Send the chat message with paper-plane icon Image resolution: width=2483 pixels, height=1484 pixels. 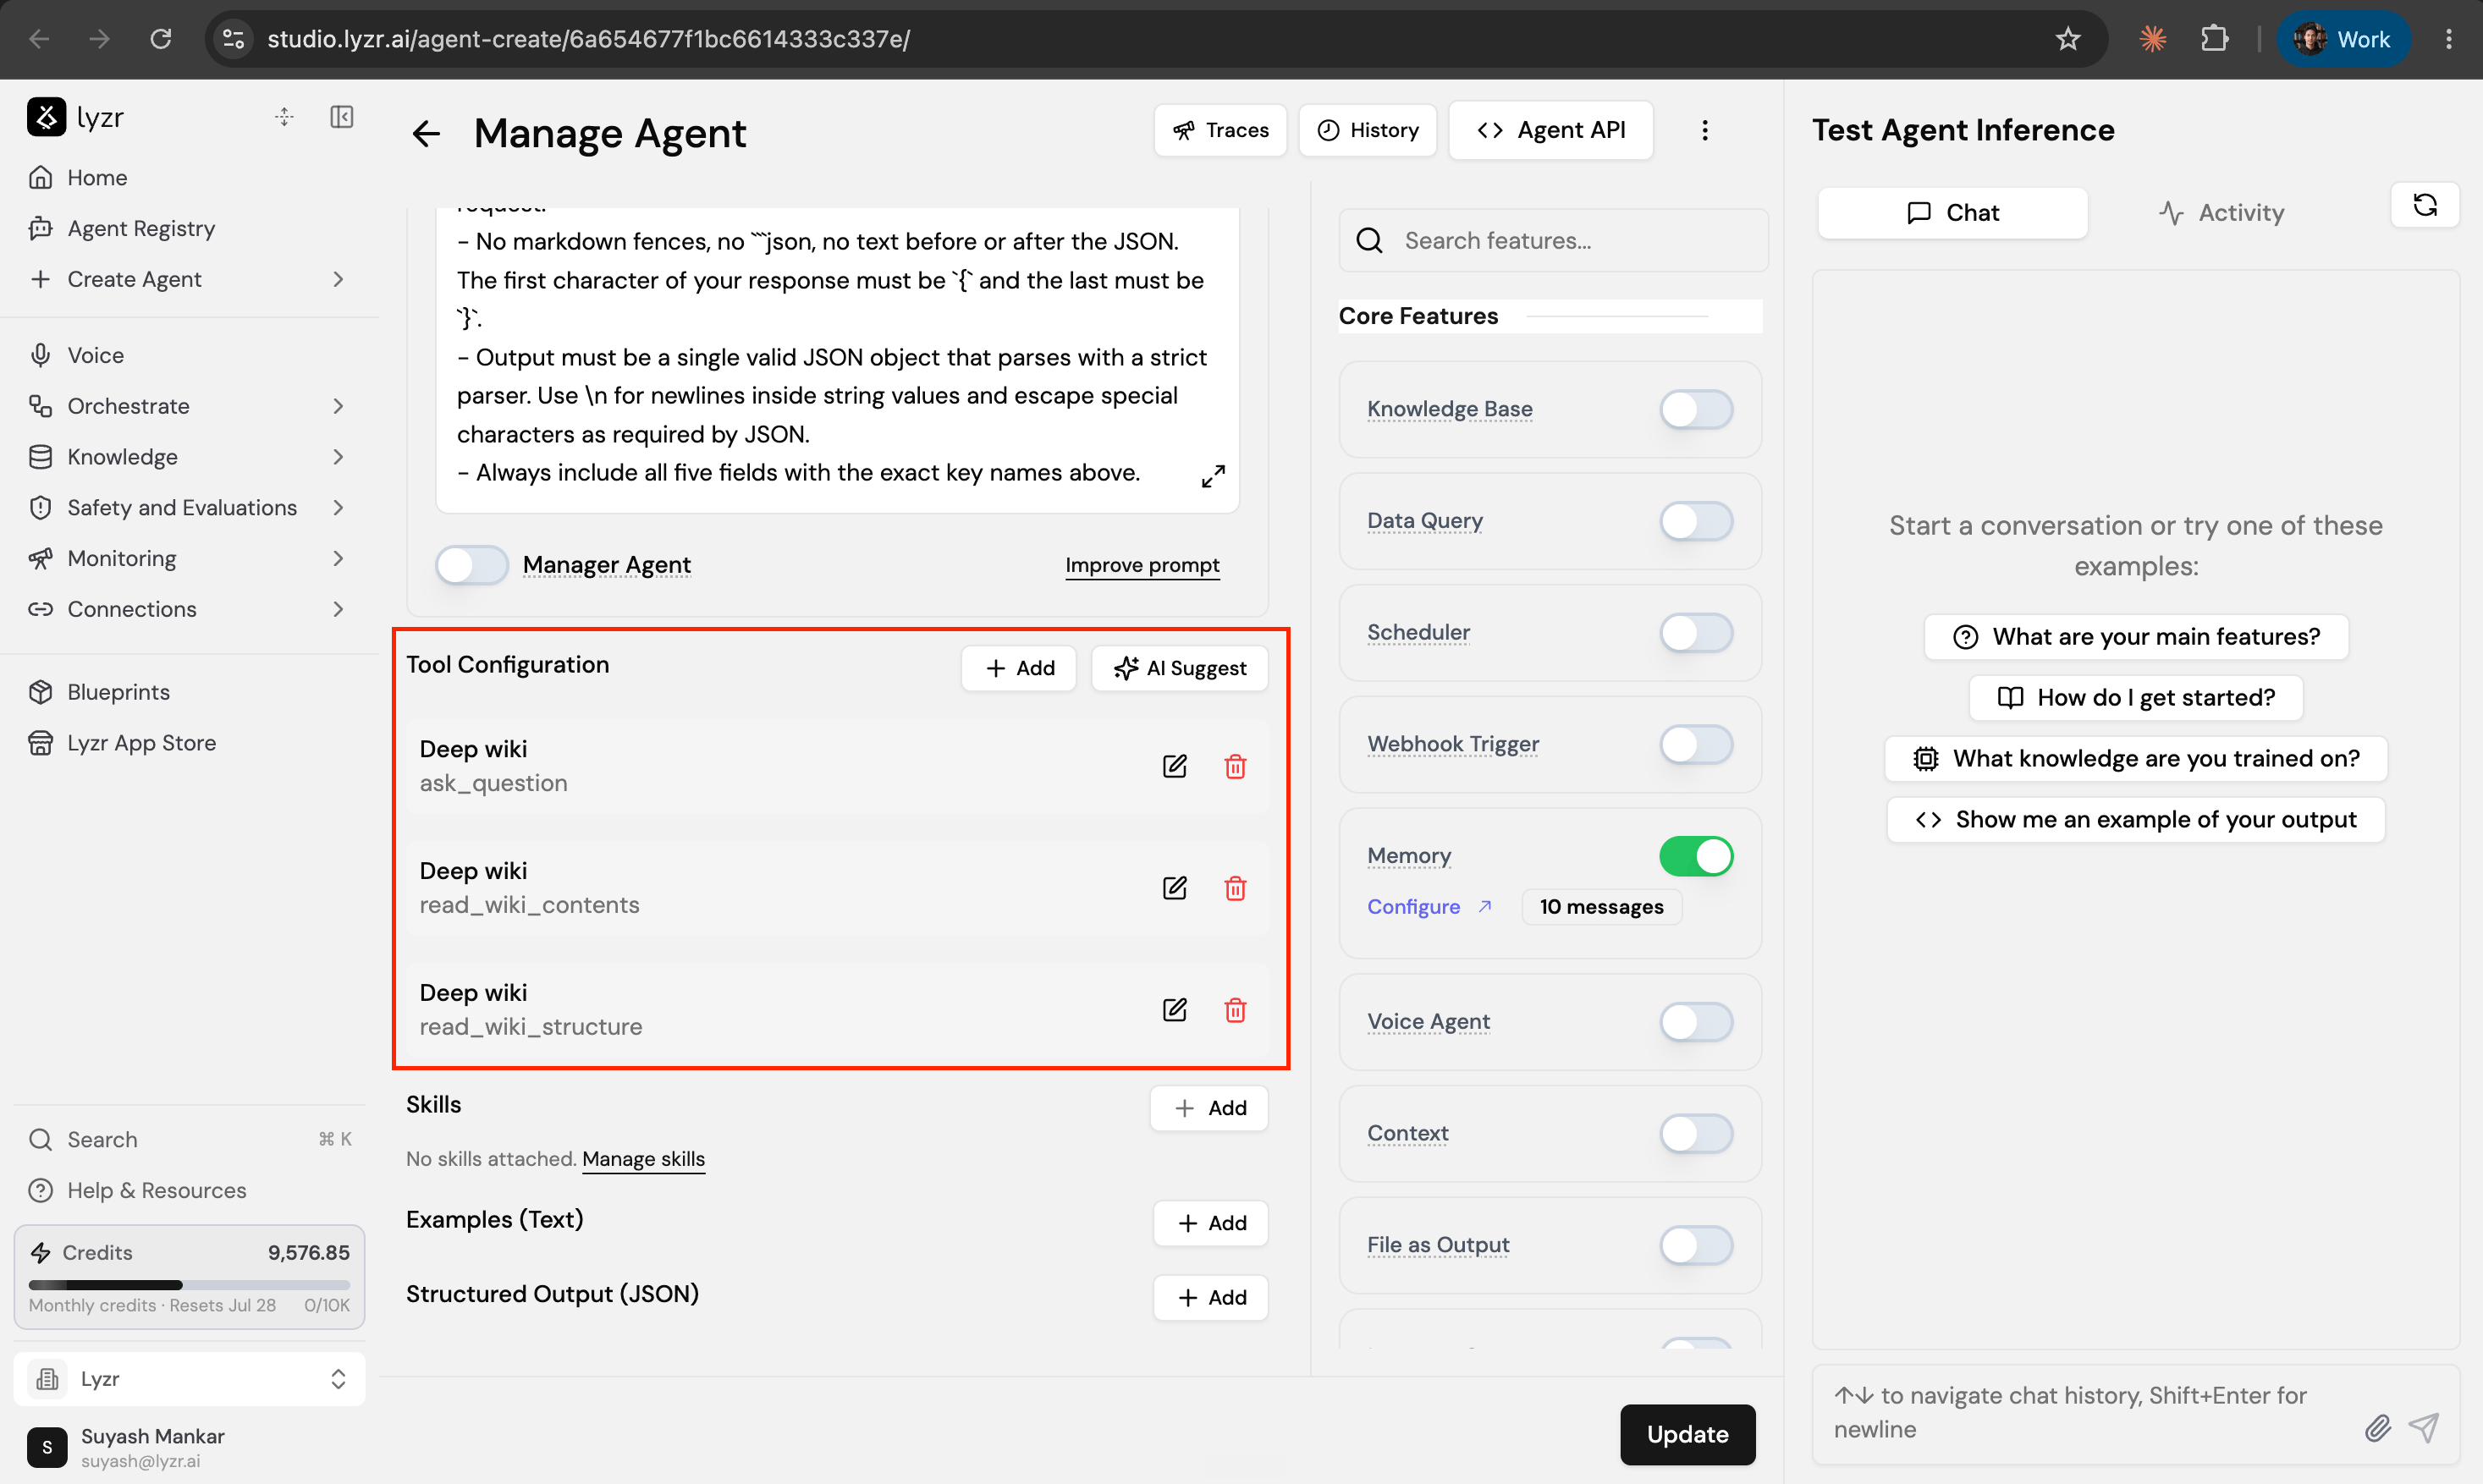[x=2423, y=1427]
